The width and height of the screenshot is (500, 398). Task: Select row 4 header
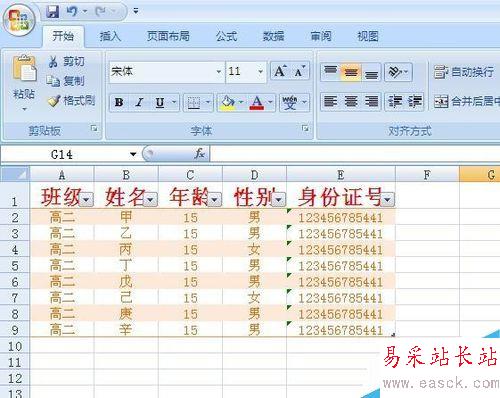(15, 249)
